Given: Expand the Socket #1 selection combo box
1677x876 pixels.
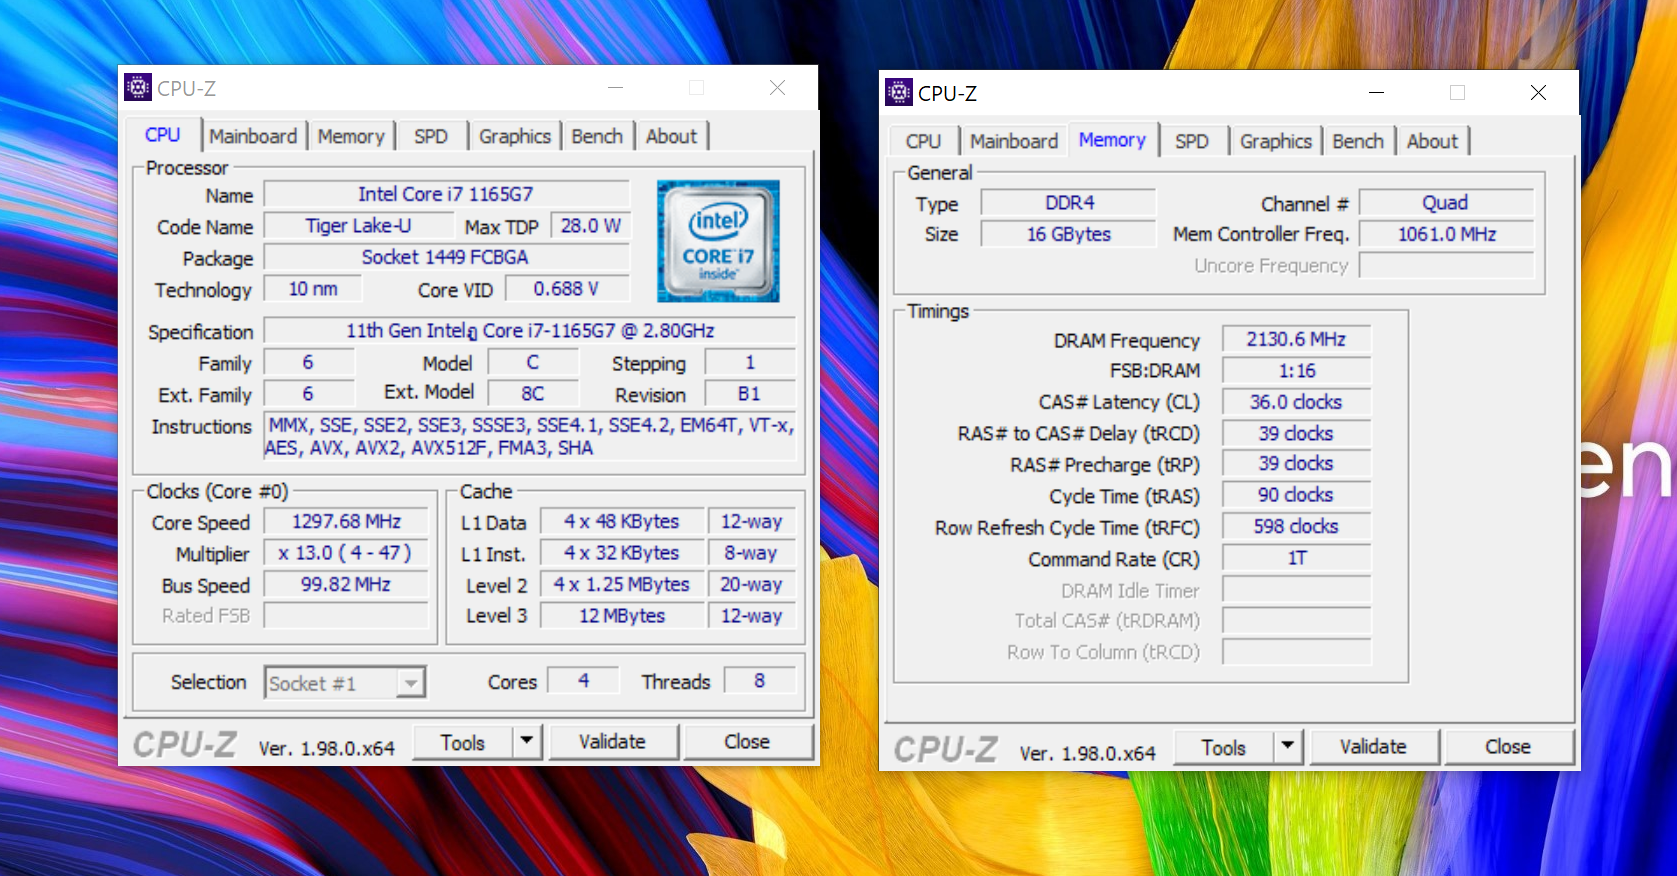Looking at the screenshot, I should (x=344, y=683).
